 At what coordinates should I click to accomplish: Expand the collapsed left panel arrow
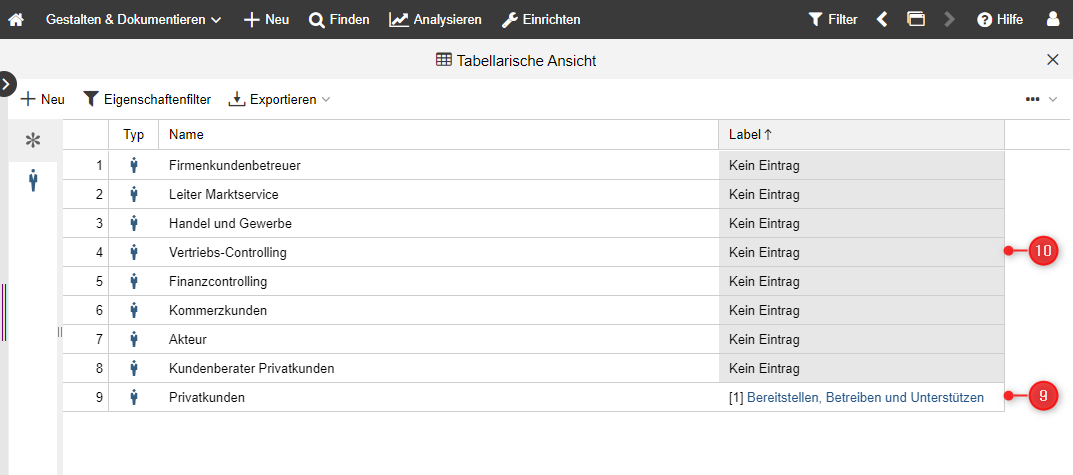[6, 84]
